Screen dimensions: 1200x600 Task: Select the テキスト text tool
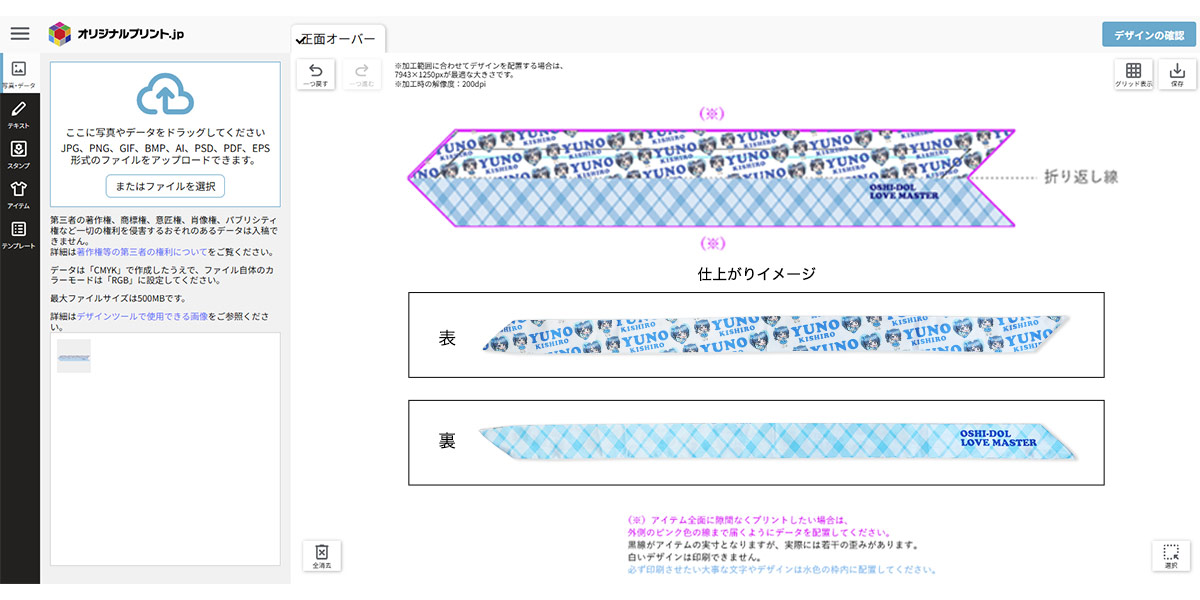(19, 114)
